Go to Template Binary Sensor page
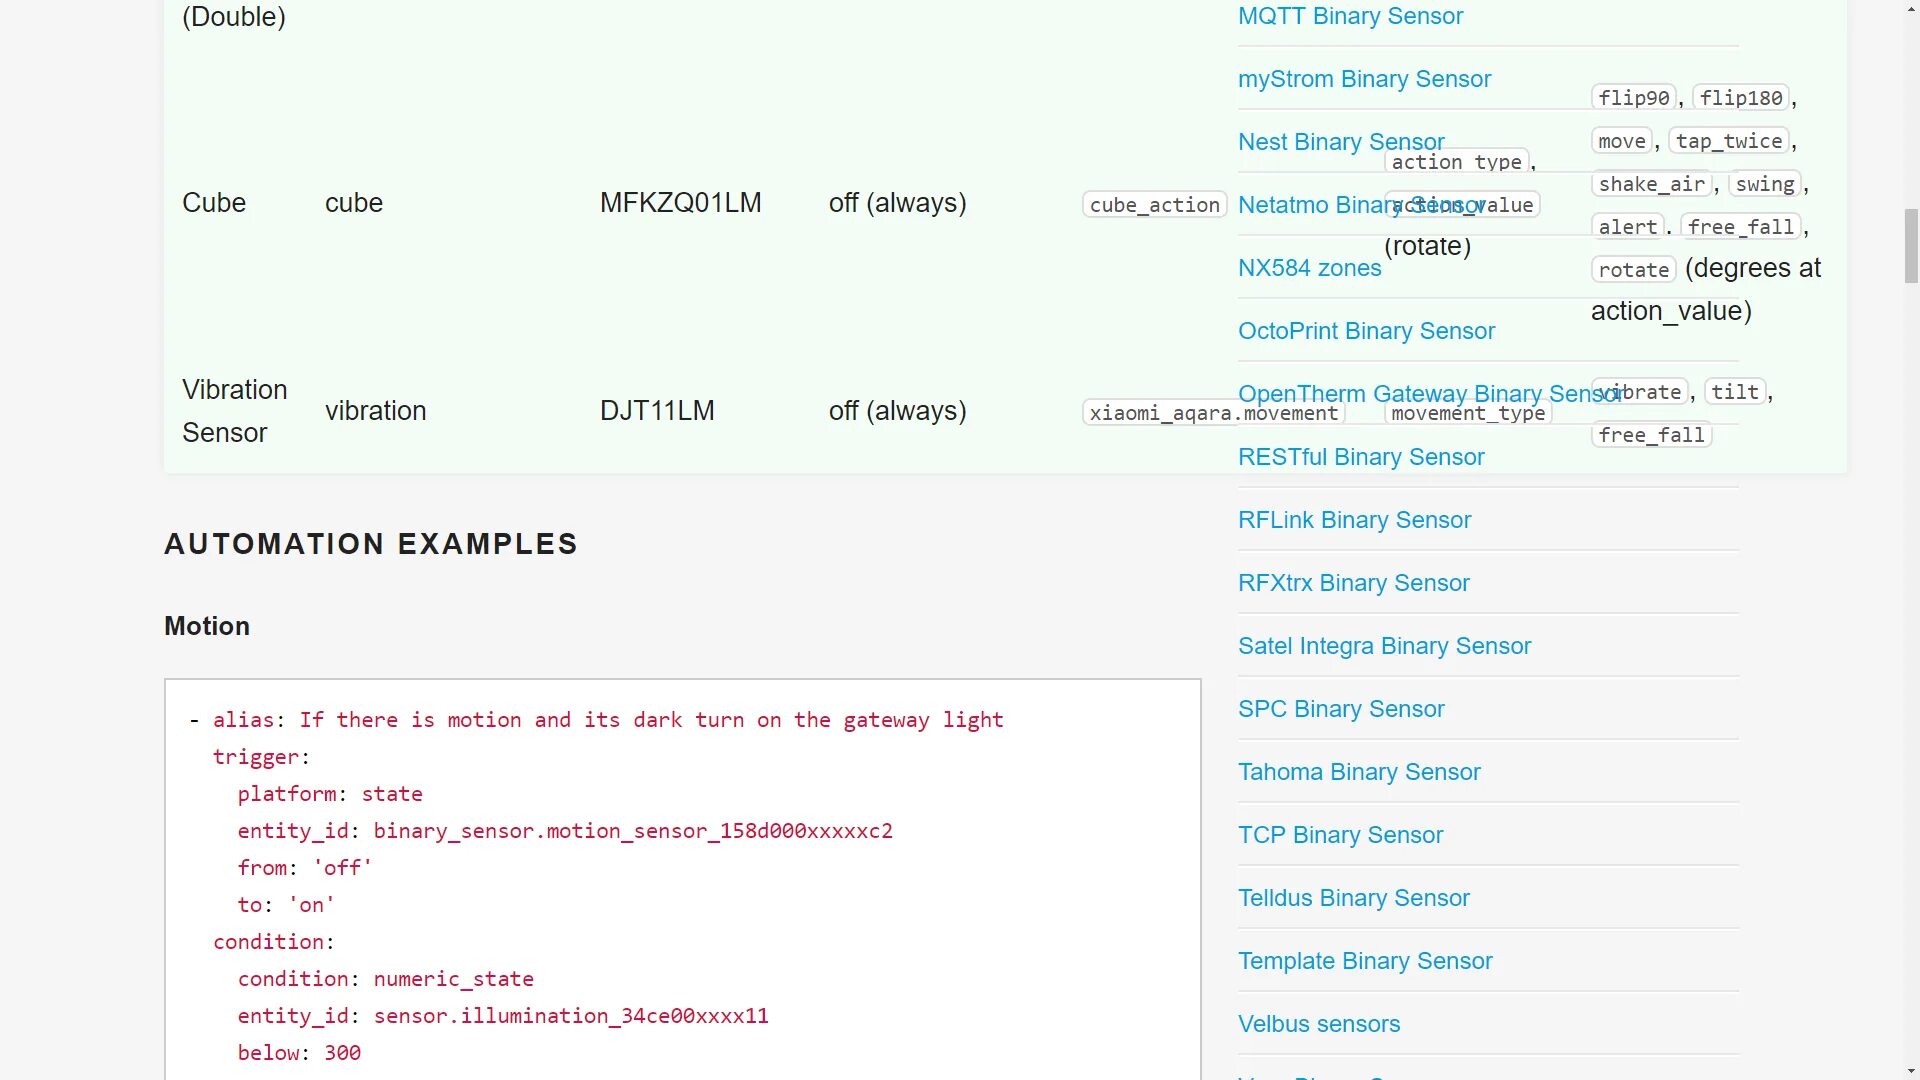1920x1080 pixels. click(x=1365, y=961)
